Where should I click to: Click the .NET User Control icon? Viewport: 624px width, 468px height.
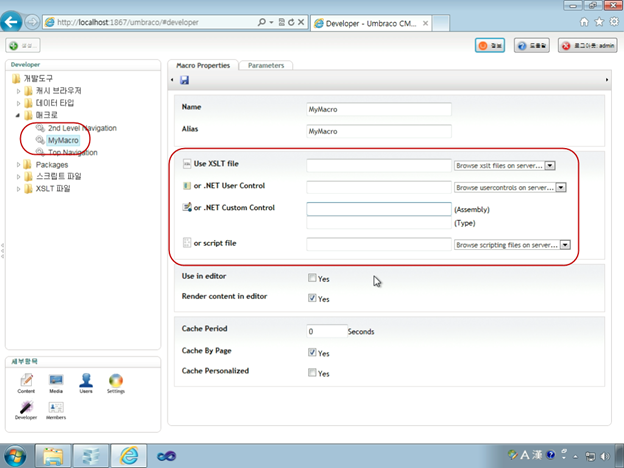(187, 186)
